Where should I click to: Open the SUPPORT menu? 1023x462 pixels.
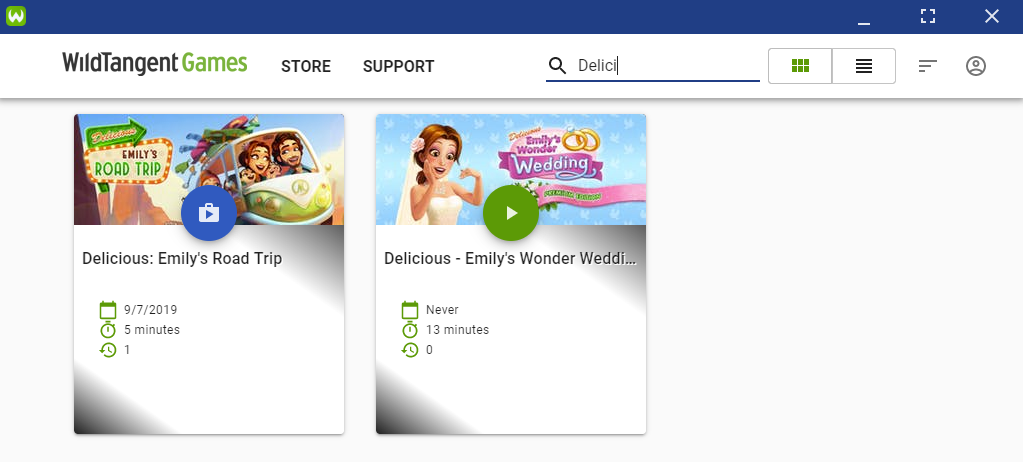pos(399,67)
